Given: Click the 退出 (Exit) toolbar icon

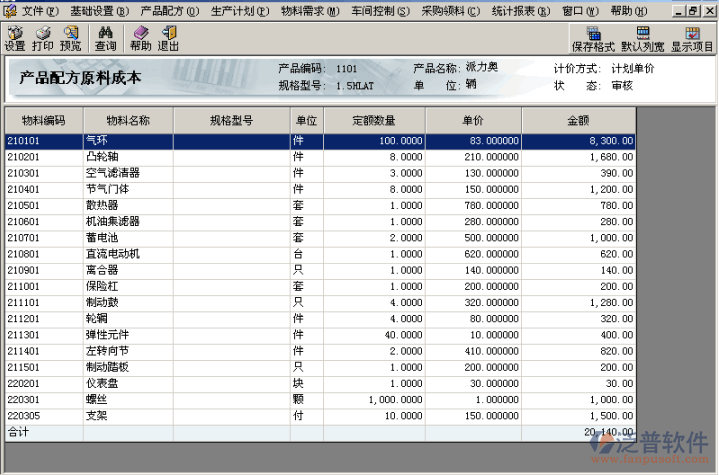Looking at the screenshot, I should click(x=168, y=38).
